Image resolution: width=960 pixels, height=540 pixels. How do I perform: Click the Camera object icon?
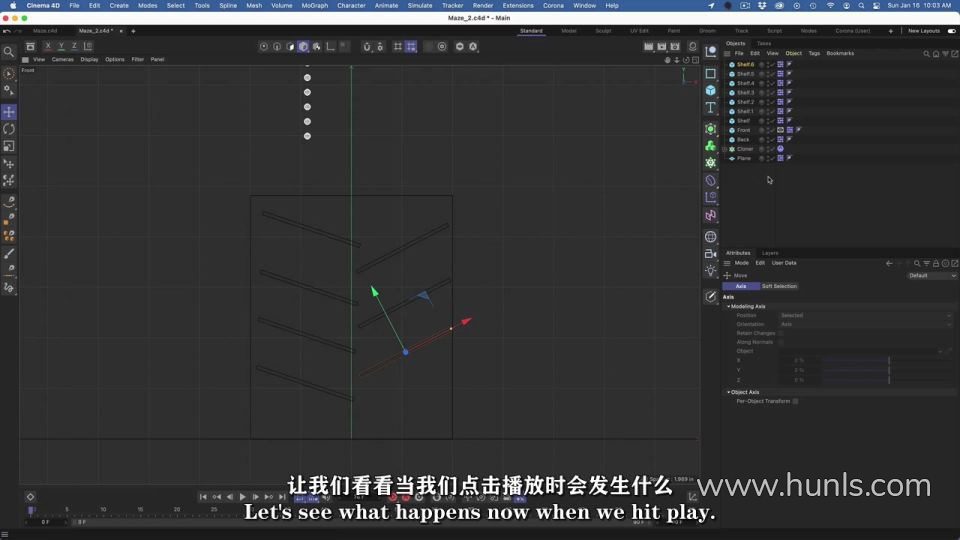coord(710,253)
